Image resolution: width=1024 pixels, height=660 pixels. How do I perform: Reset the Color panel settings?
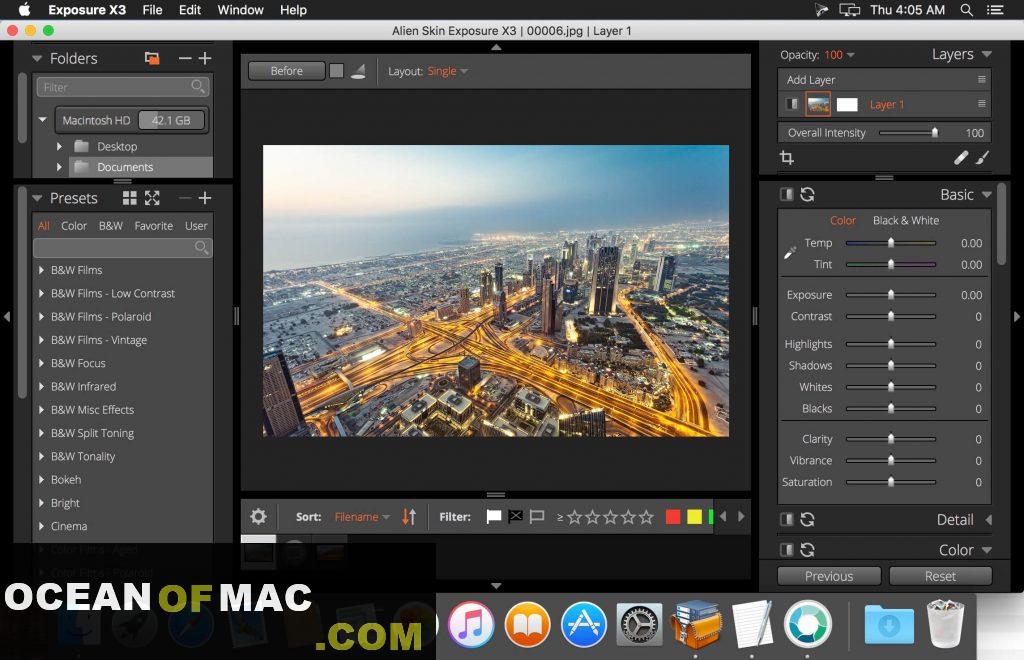coord(808,550)
